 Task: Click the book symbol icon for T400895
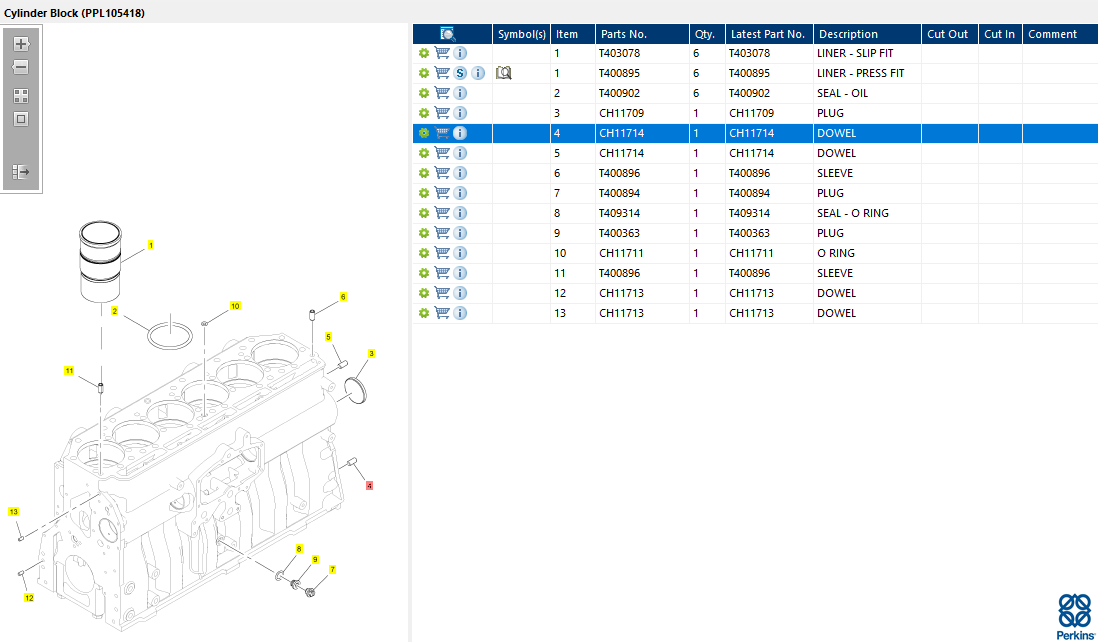[x=504, y=73]
